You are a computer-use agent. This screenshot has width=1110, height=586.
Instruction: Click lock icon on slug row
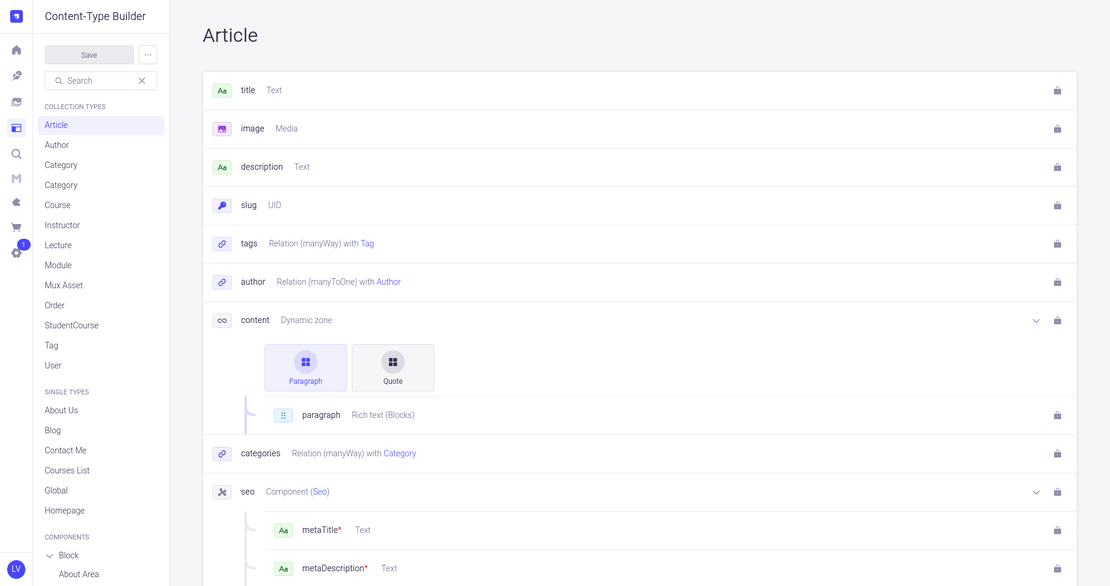pyautogui.click(x=1058, y=205)
